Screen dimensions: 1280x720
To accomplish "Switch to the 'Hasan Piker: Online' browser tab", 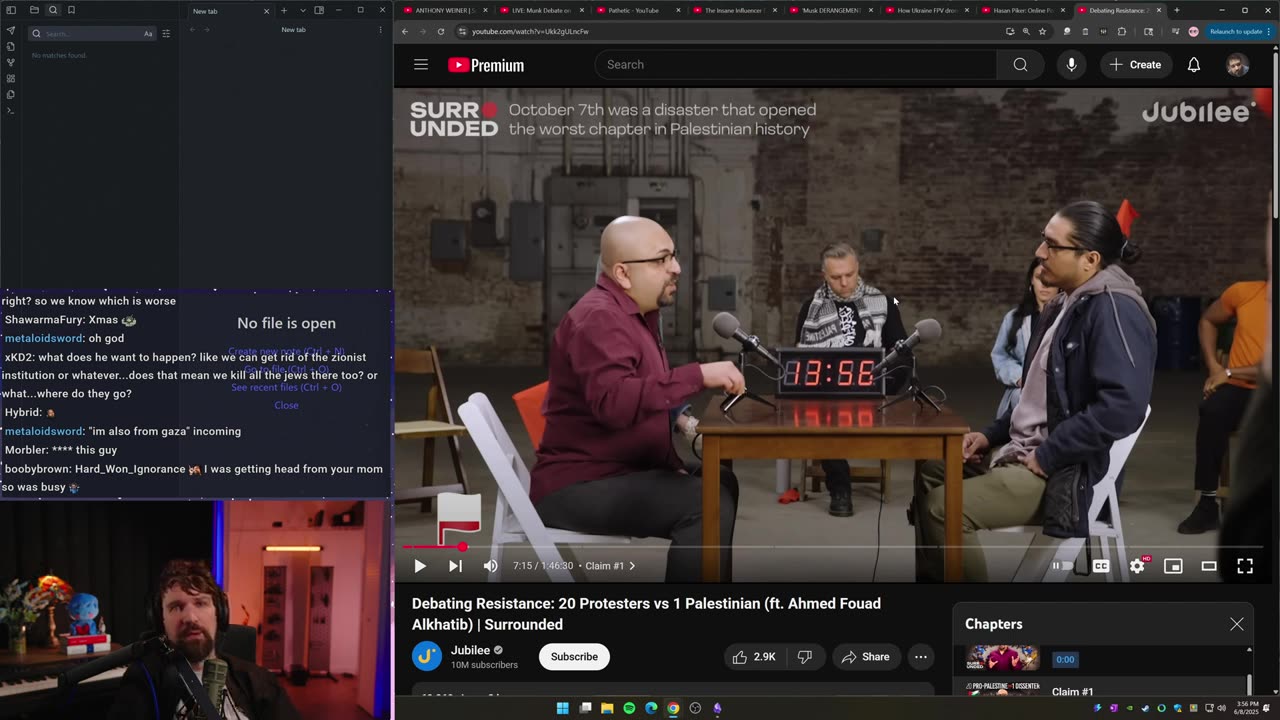I will [1021, 10].
